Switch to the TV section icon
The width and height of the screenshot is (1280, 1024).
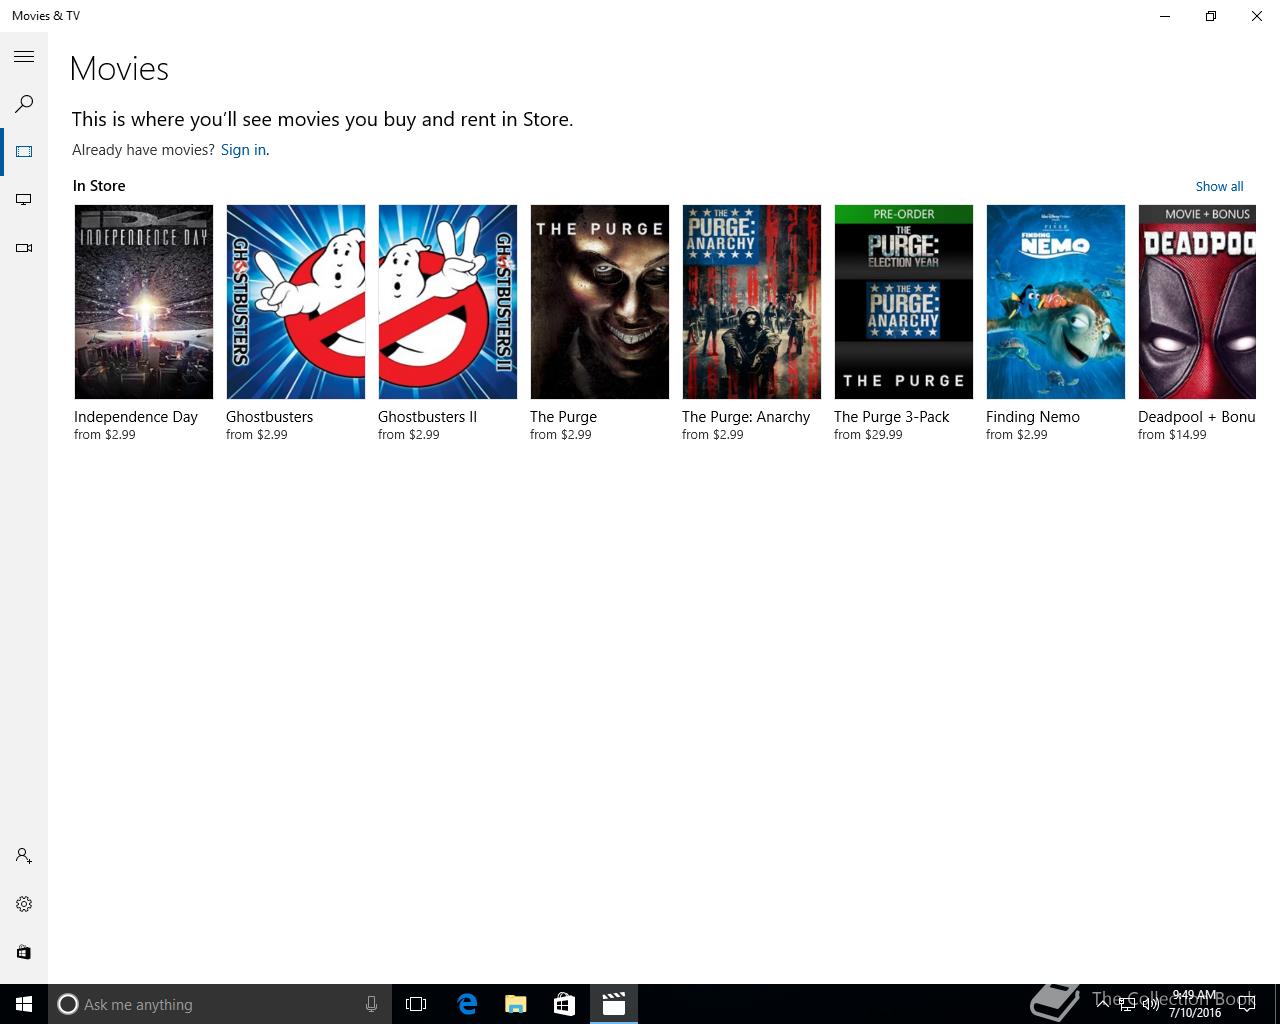pos(24,200)
